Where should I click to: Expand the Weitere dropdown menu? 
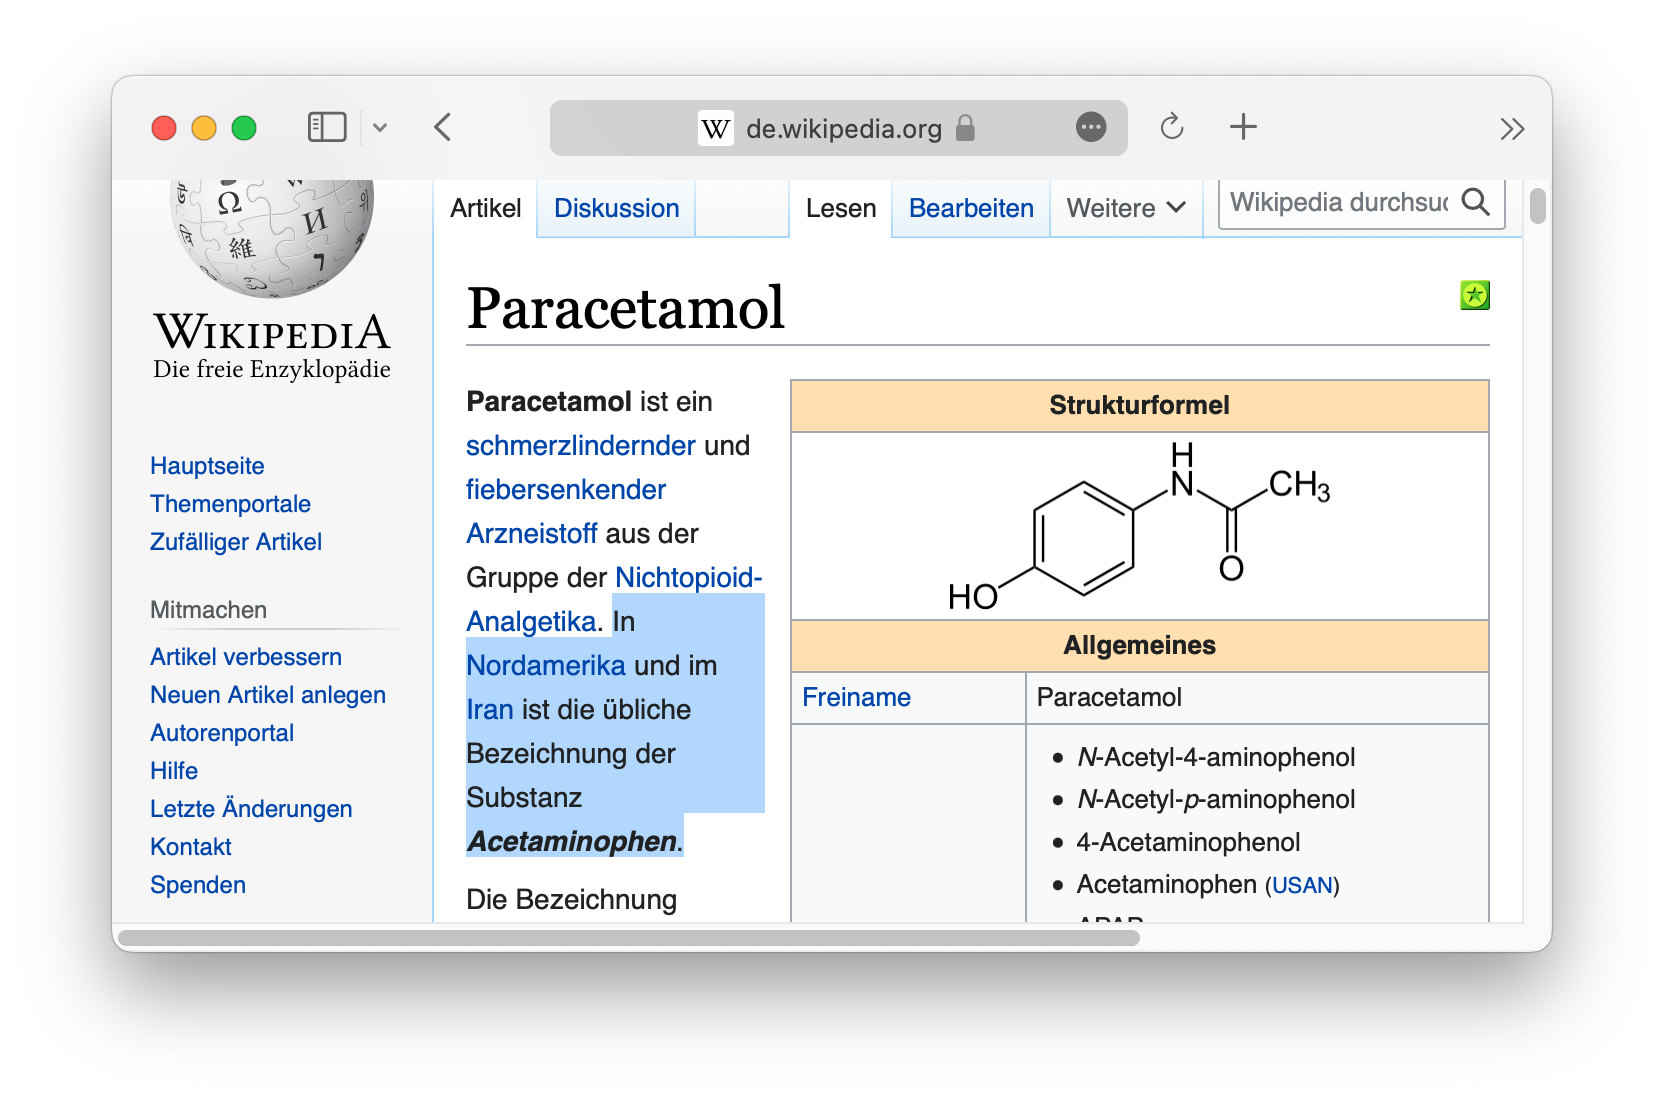click(x=1126, y=208)
